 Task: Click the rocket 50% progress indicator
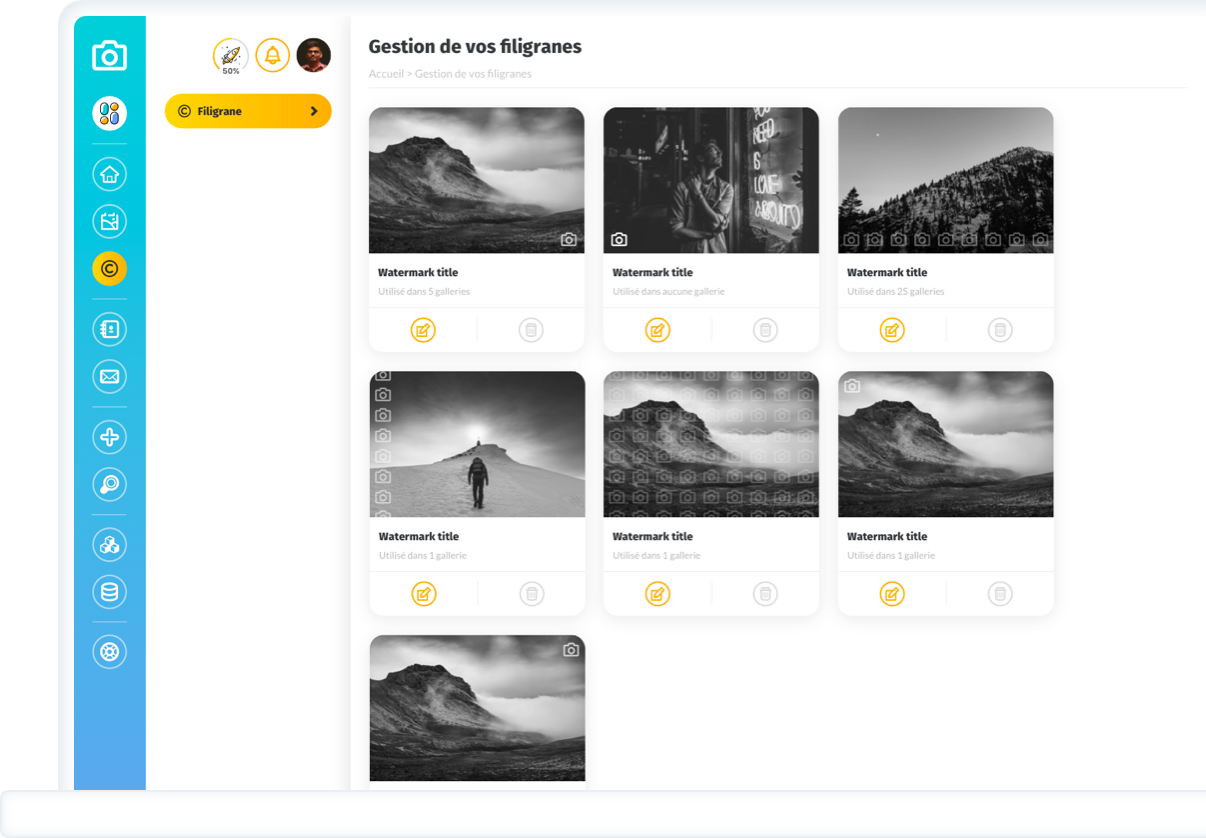230,56
